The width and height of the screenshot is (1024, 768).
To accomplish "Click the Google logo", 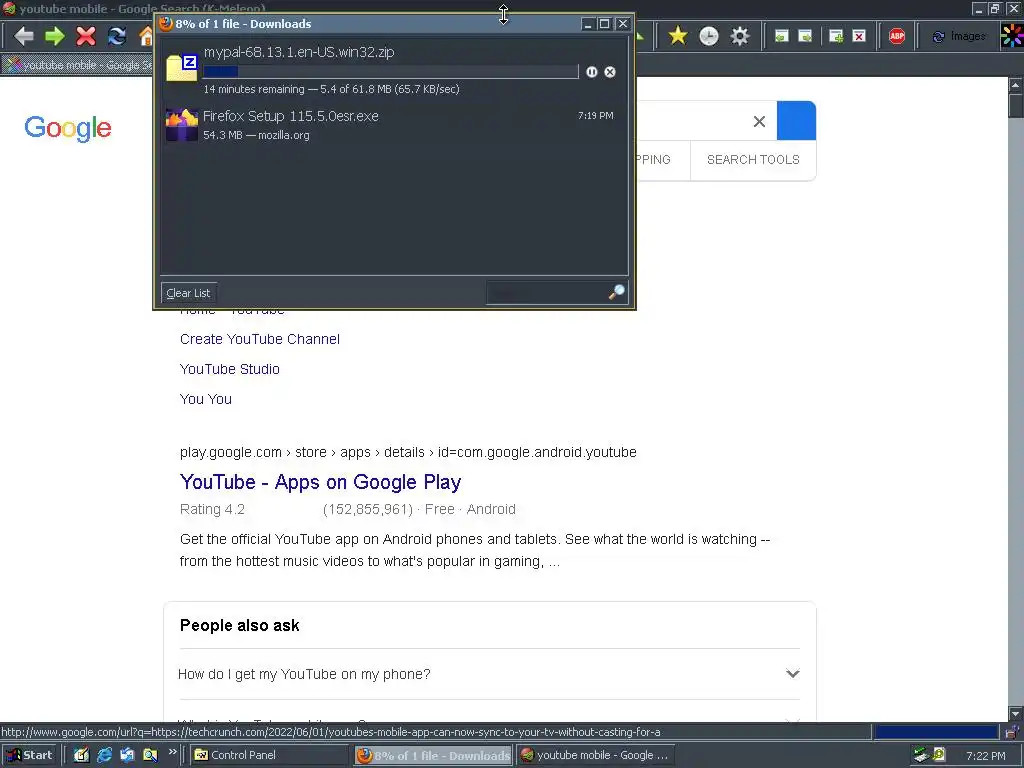I will pos(68,129).
